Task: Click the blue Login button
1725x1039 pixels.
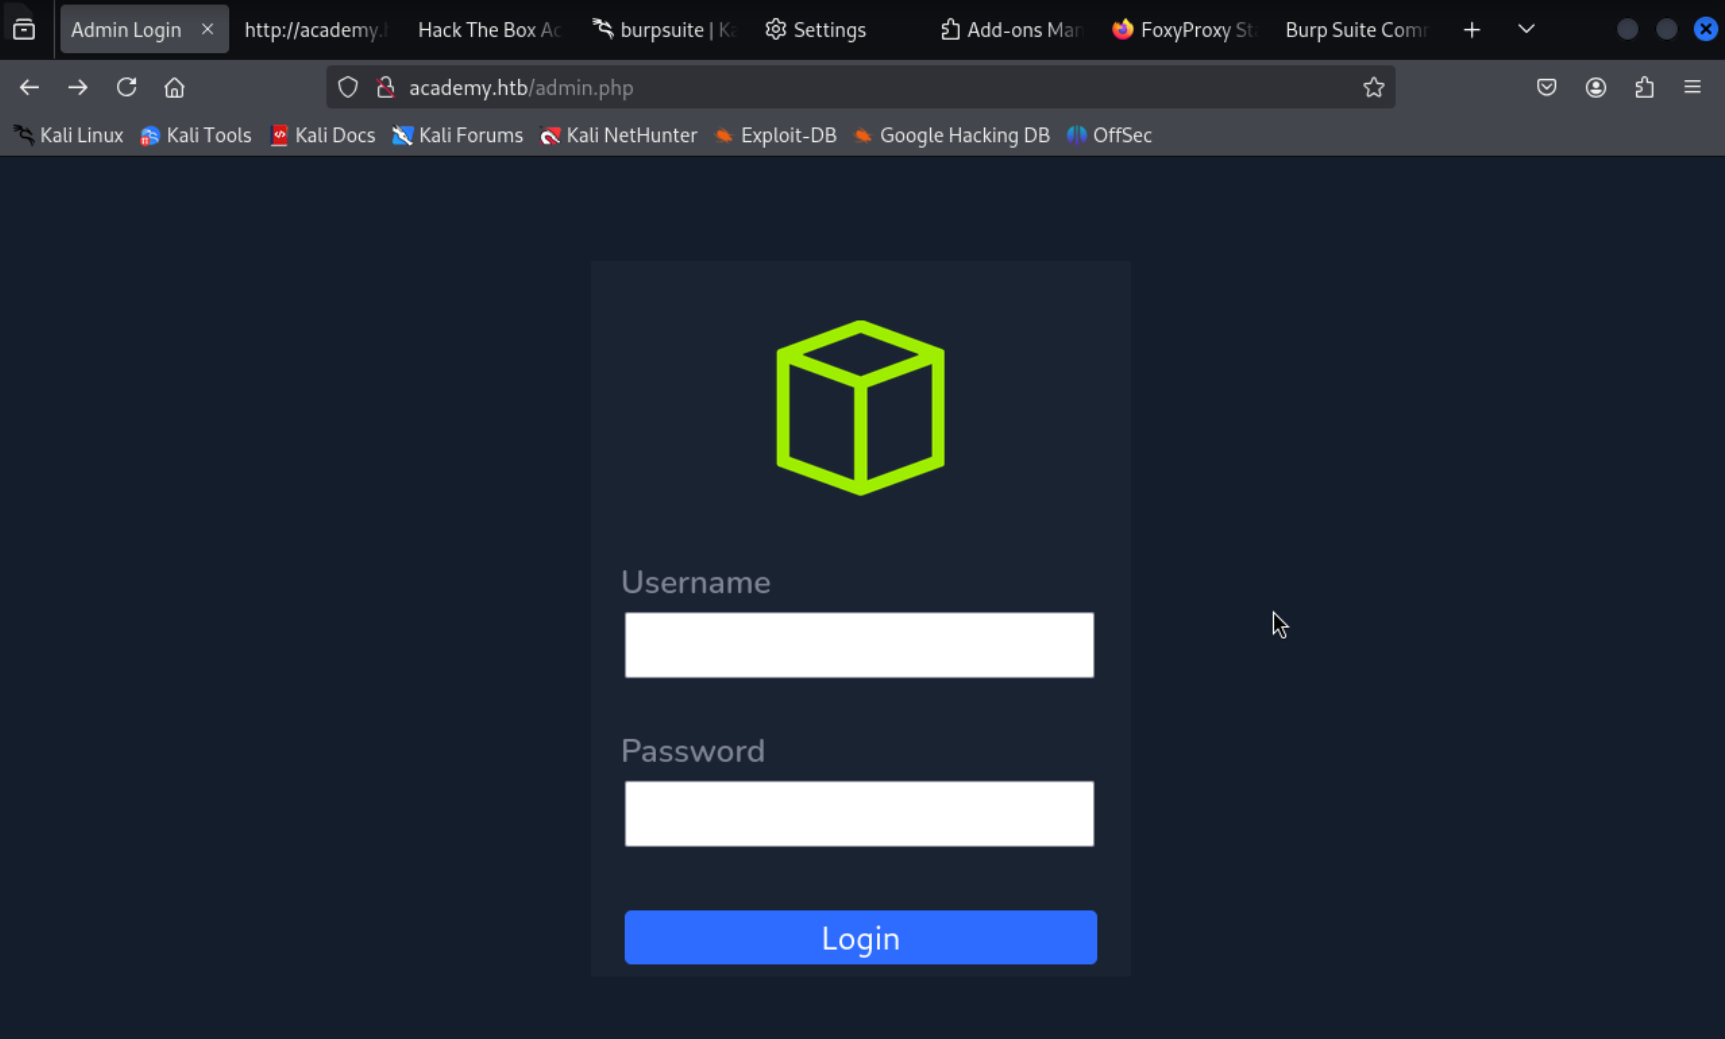Action: (x=860, y=937)
